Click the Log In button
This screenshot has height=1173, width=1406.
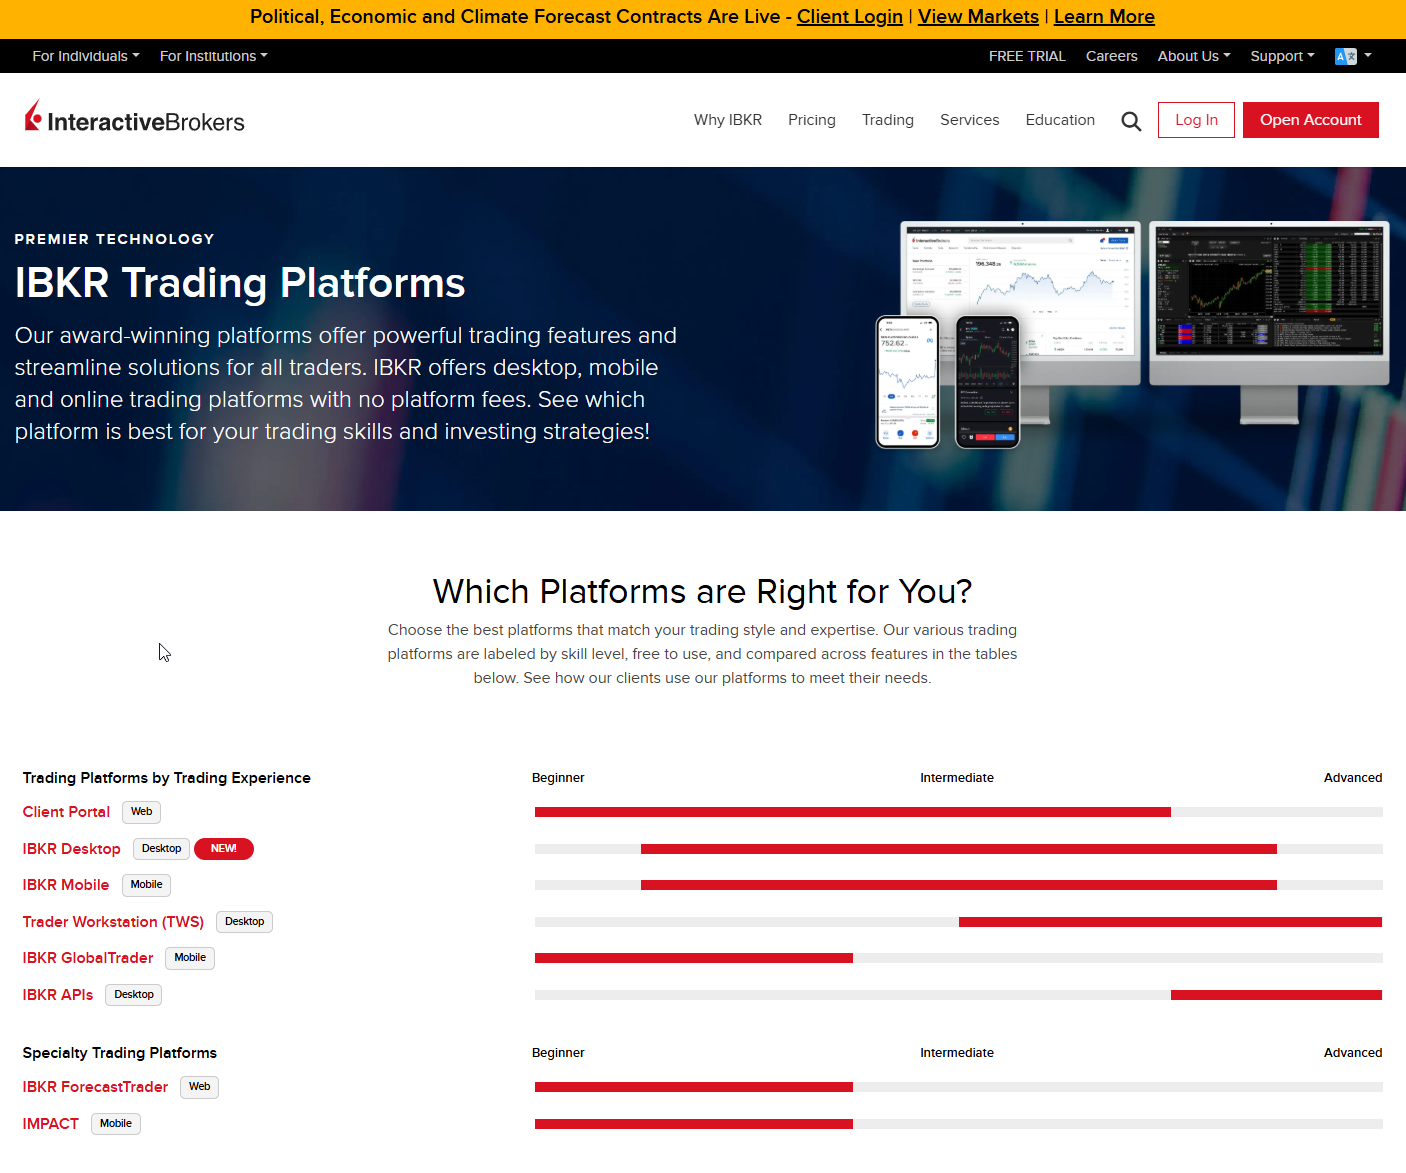click(1196, 119)
